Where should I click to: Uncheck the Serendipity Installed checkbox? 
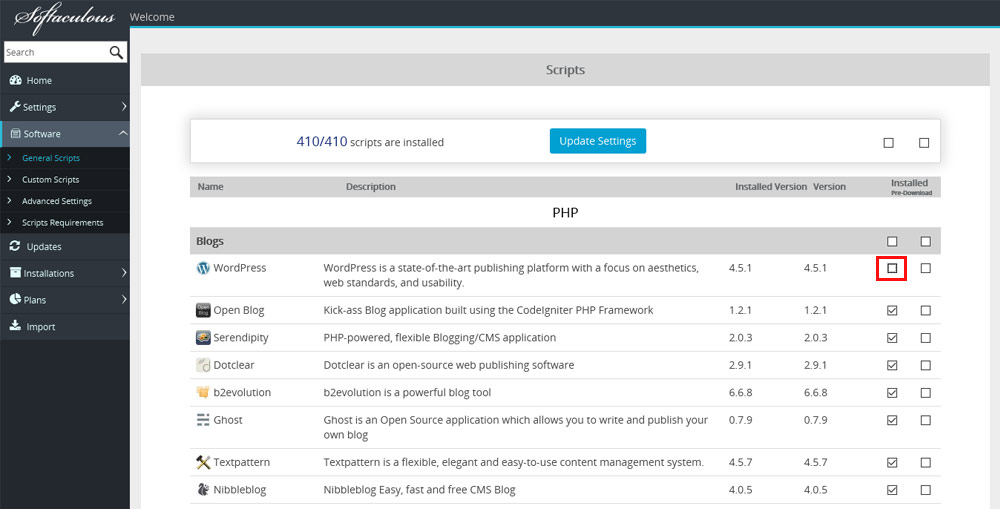tap(892, 337)
